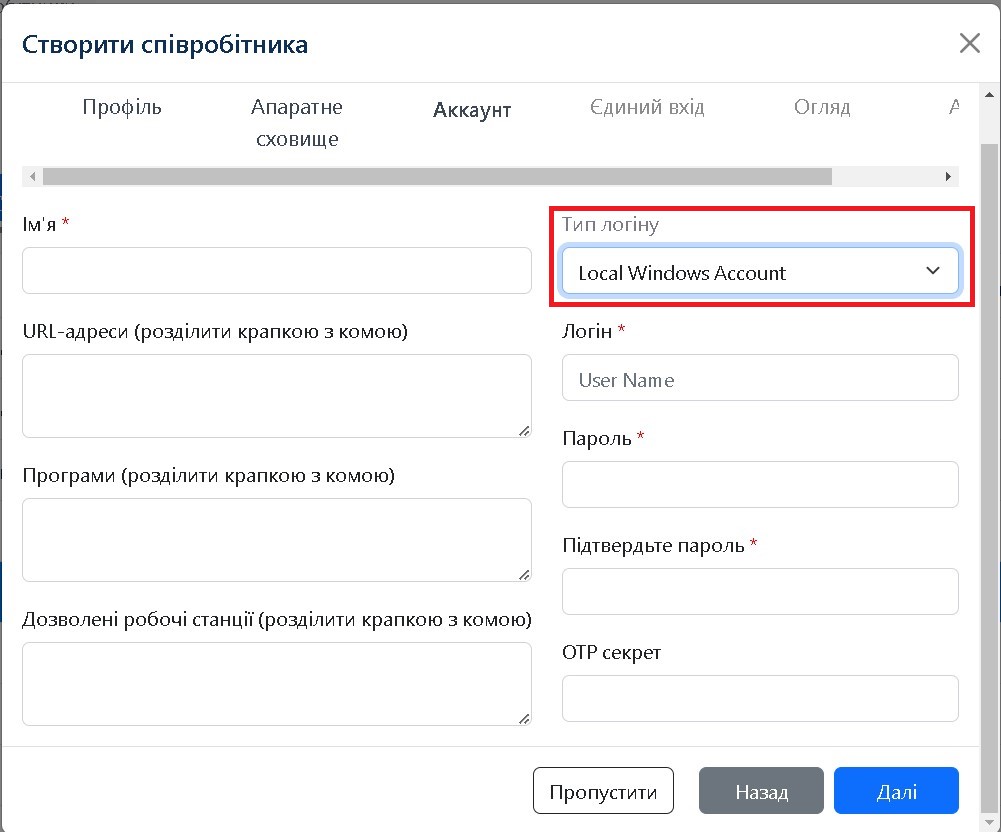1001x832 pixels.
Task: Focus the Ім'я input field
Action: coord(276,271)
